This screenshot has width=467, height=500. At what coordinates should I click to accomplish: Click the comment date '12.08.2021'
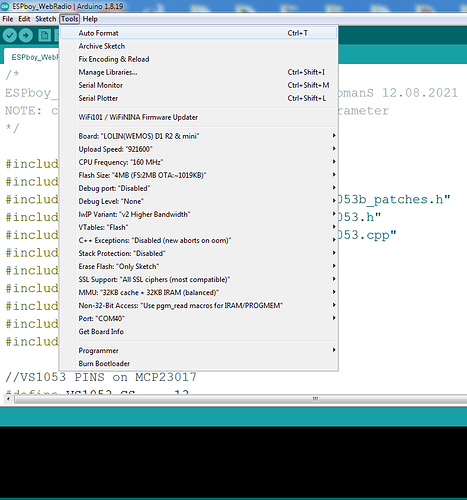420,93
